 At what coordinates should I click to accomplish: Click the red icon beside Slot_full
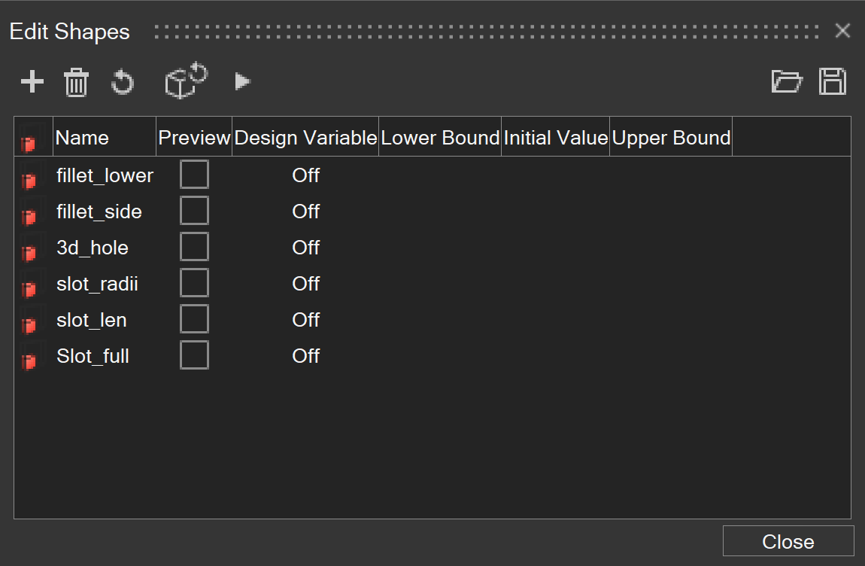pyautogui.click(x=28, y=360)
